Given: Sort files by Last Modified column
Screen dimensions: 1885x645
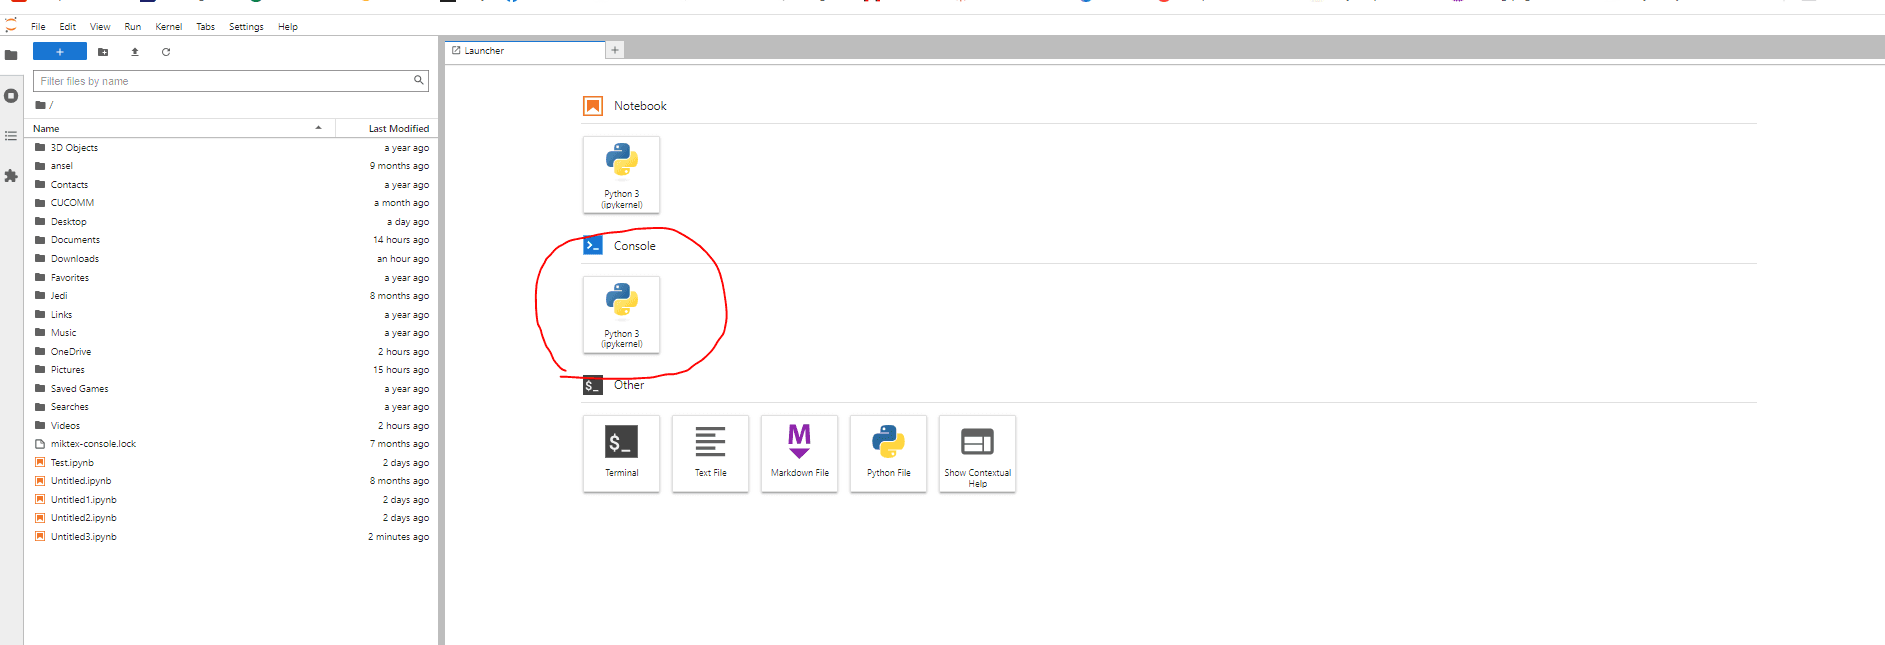Looking at the screenshot, I should [x=398, y=129].
